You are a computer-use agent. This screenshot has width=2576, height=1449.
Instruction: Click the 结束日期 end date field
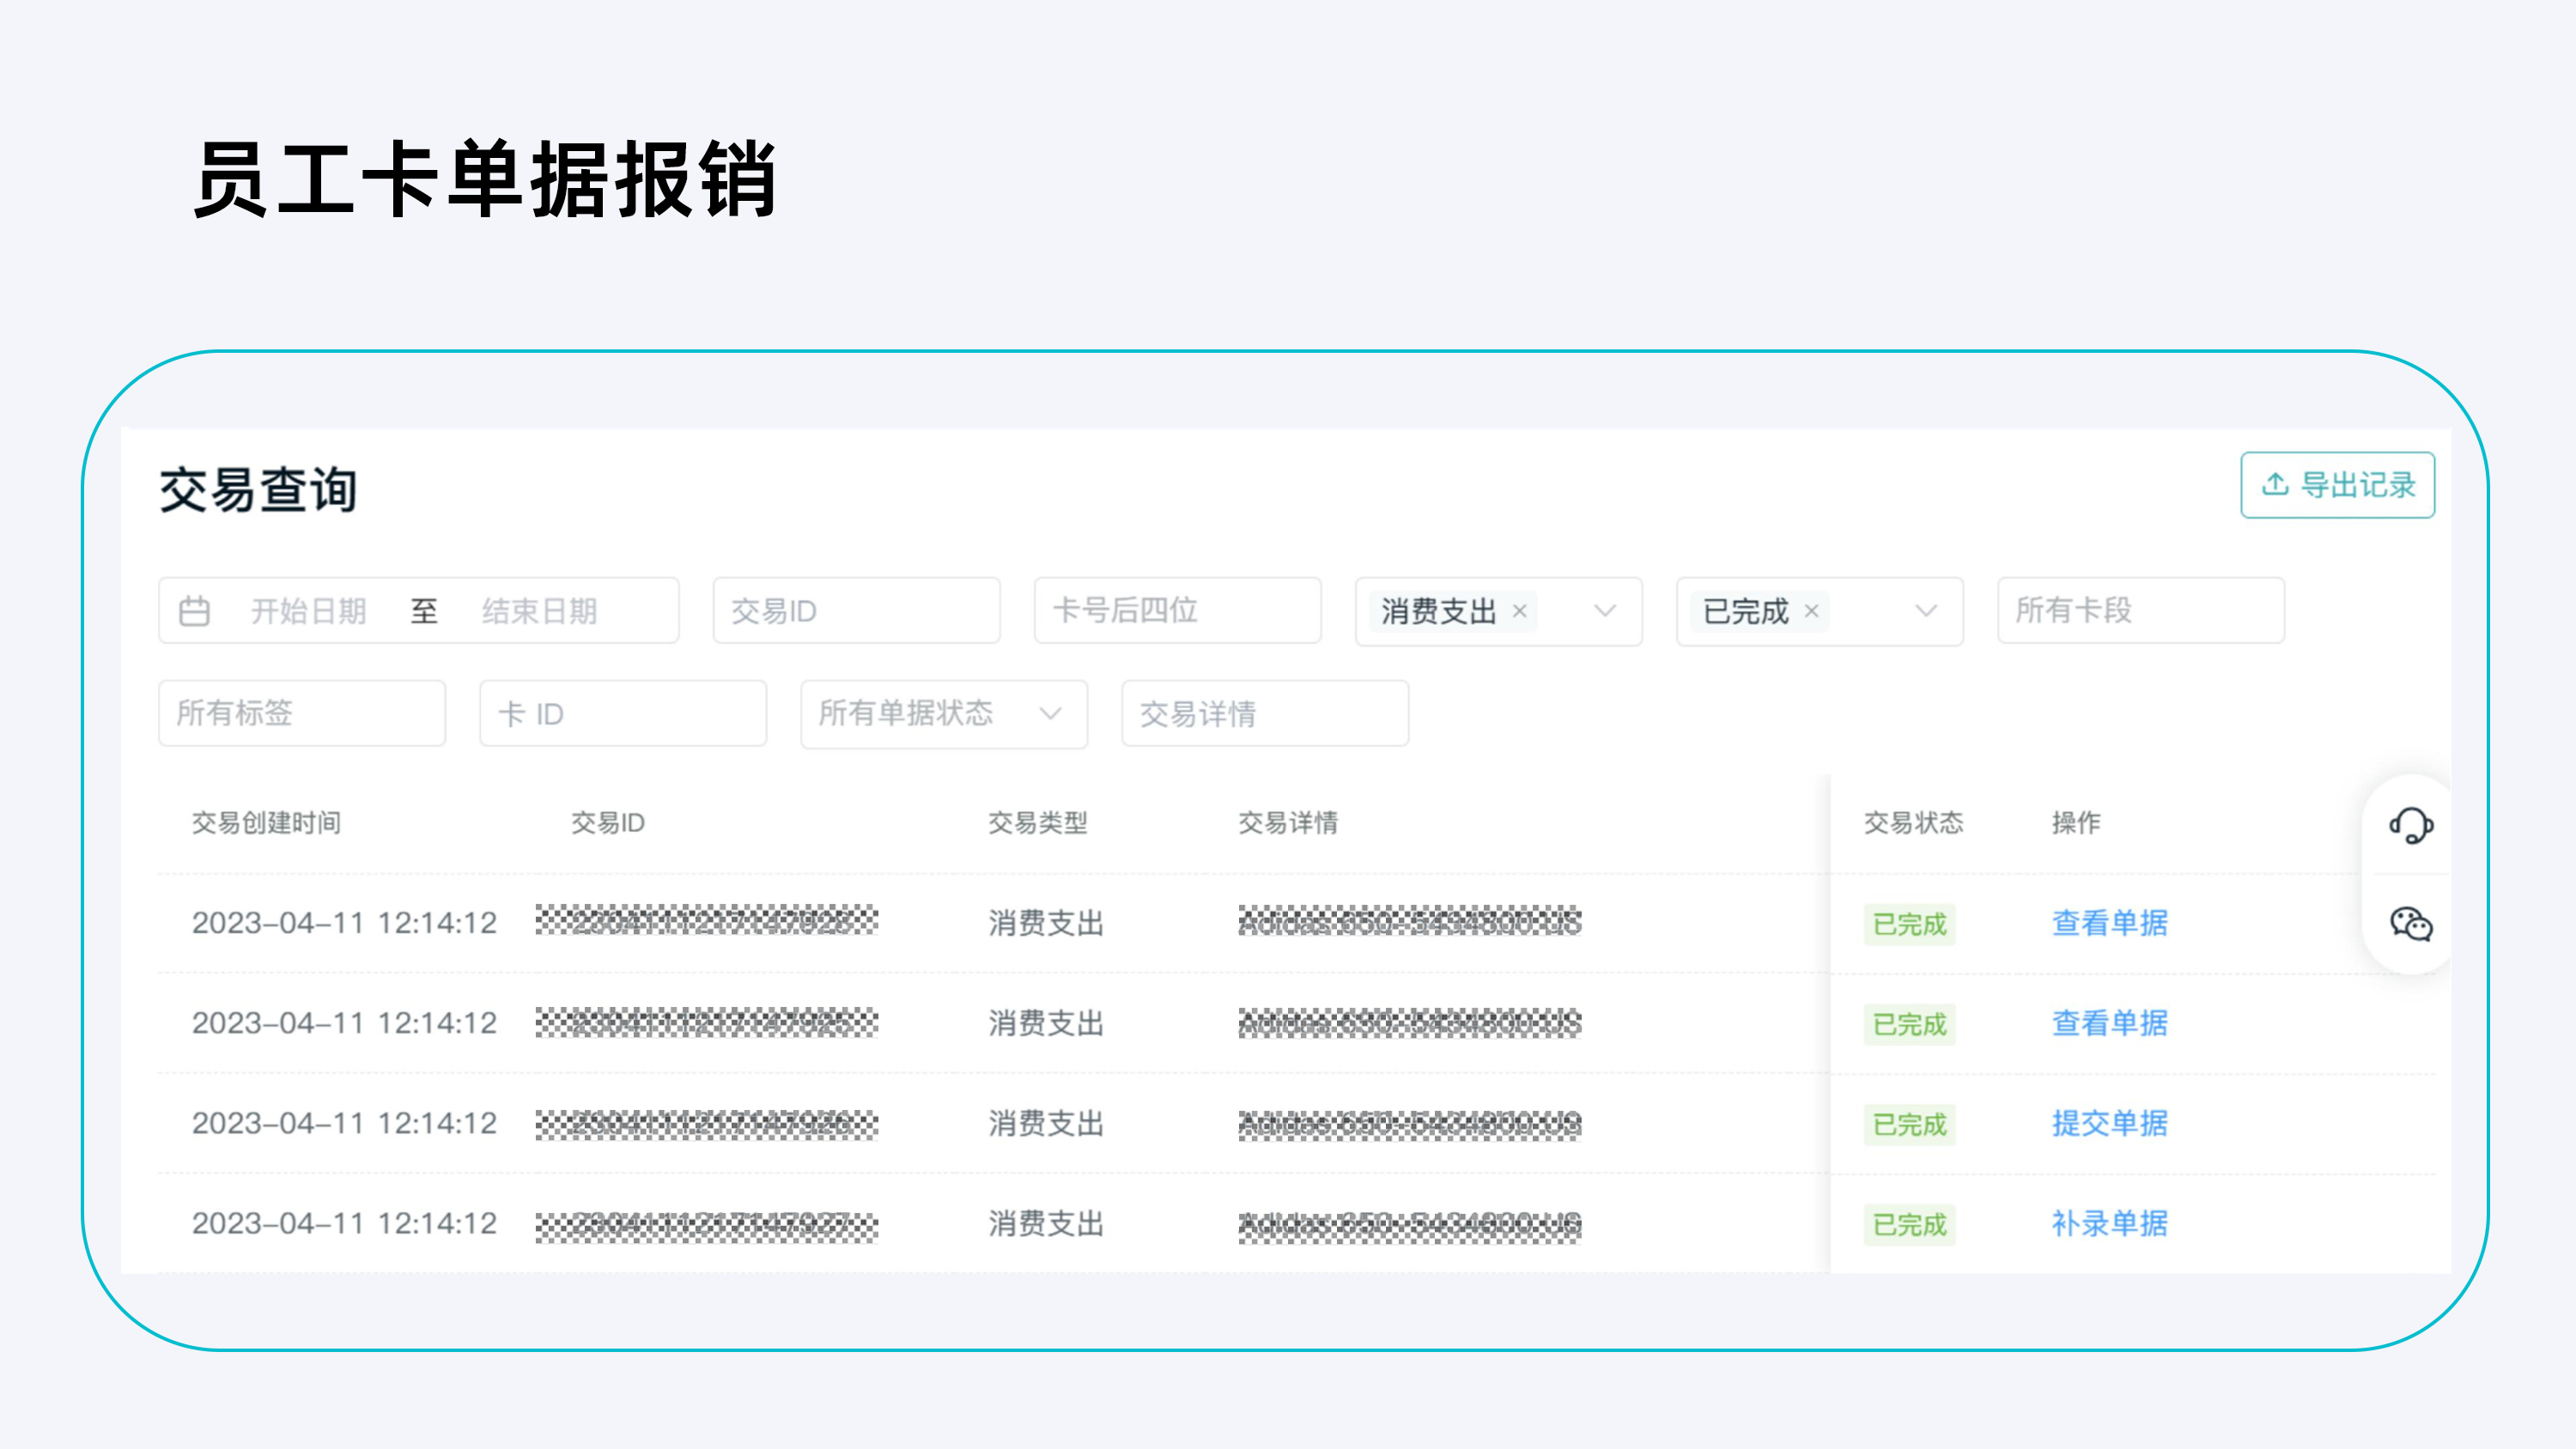pyautogui.click(x=539, y=611)
